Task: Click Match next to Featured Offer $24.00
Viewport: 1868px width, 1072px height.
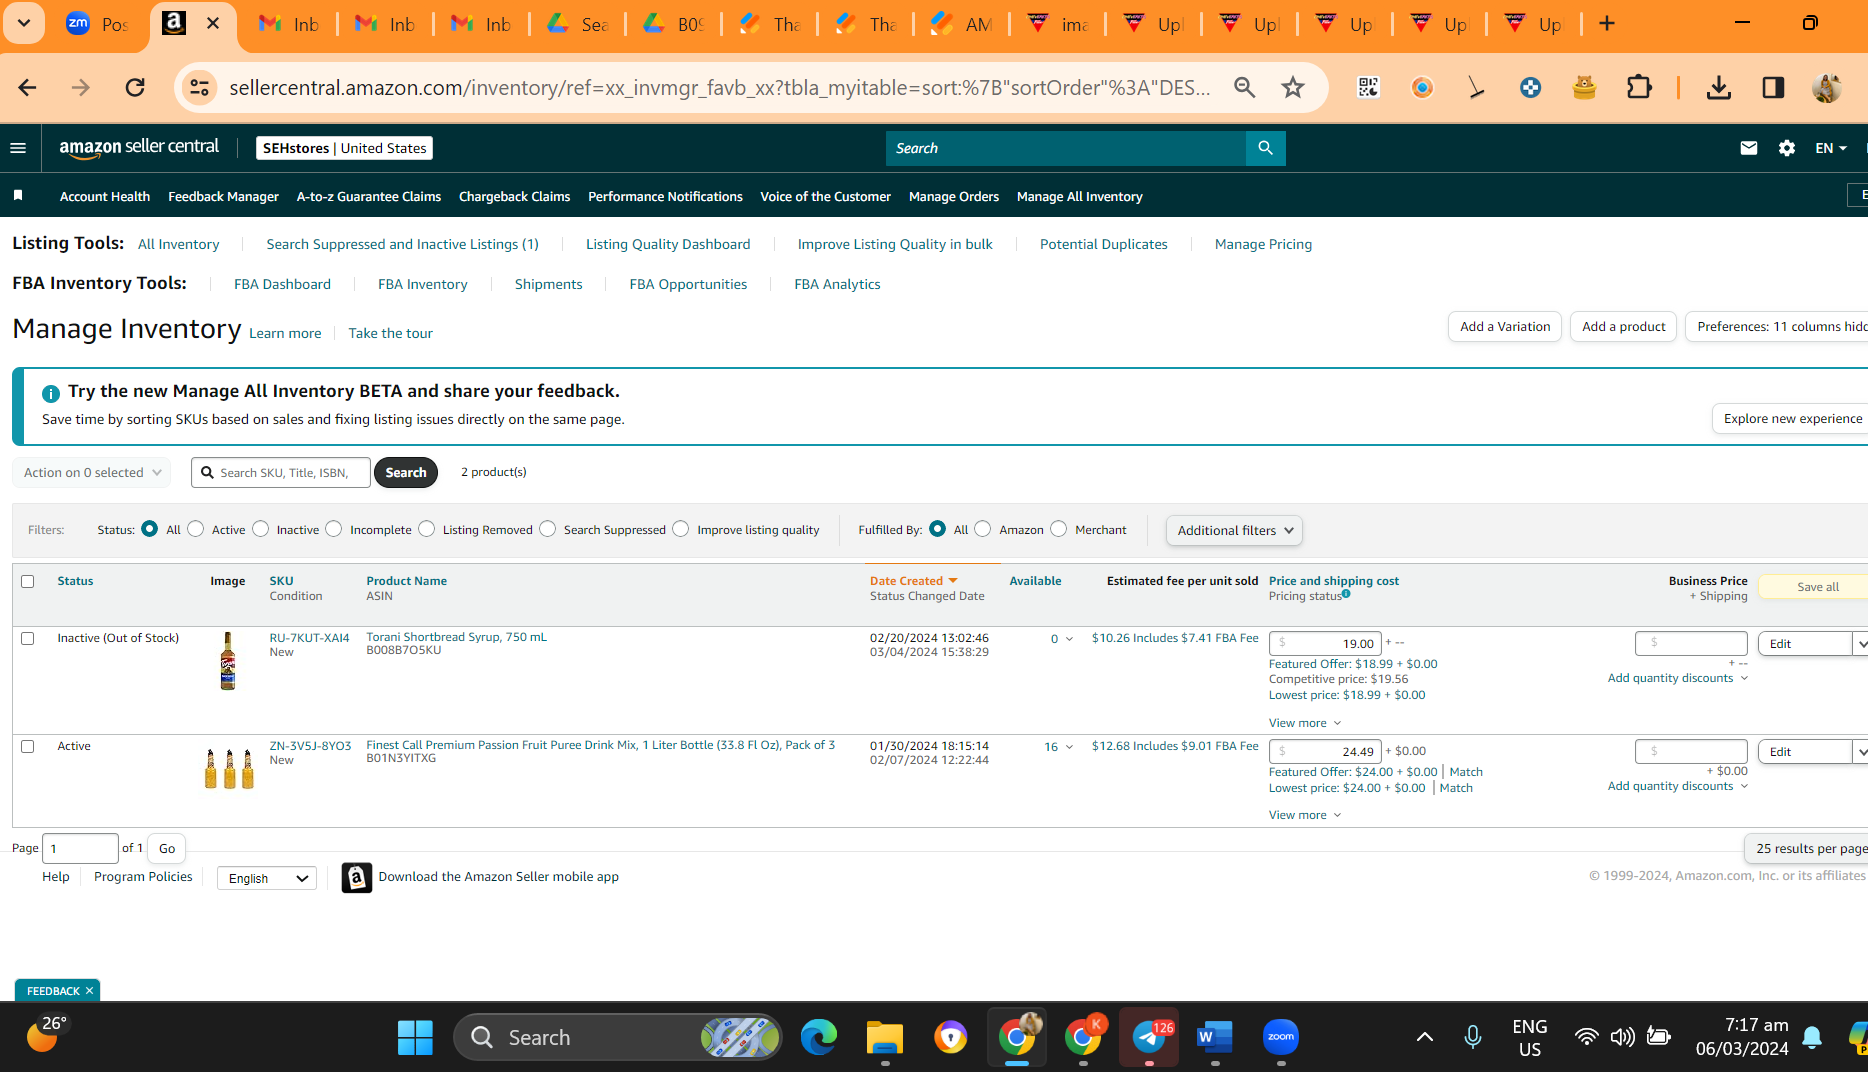Action: [1466, 772]
